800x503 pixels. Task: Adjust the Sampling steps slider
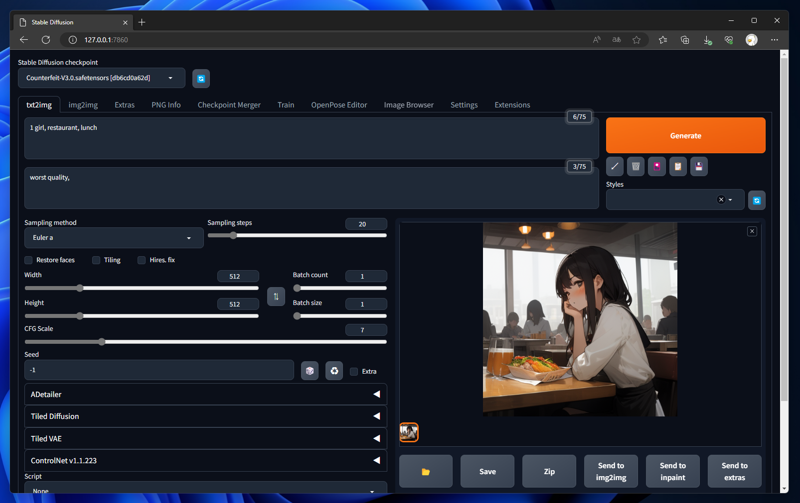point(297,236)
